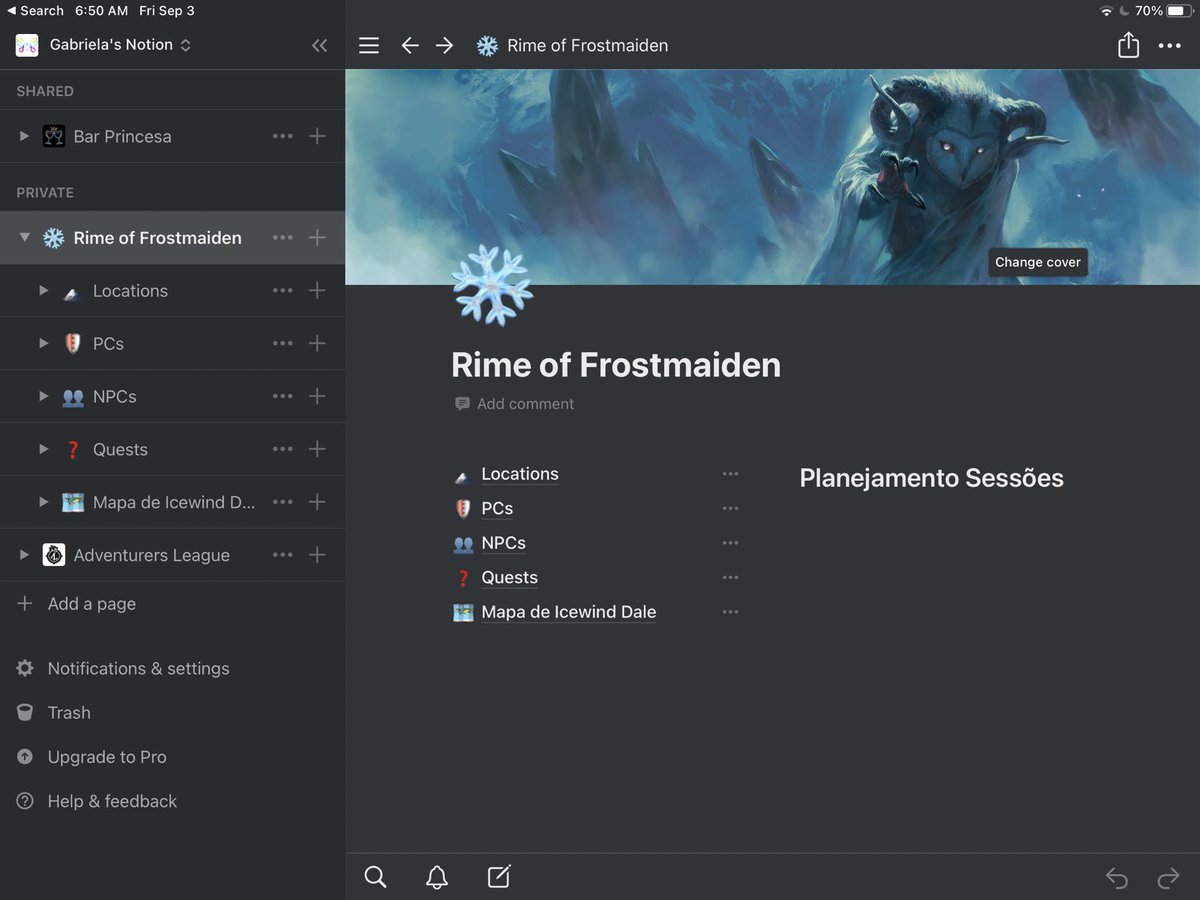This screenshot has width=1200, height=900.
Task: Click the Rime of Frostmaiden page title
Action: [x=616, y=365]
